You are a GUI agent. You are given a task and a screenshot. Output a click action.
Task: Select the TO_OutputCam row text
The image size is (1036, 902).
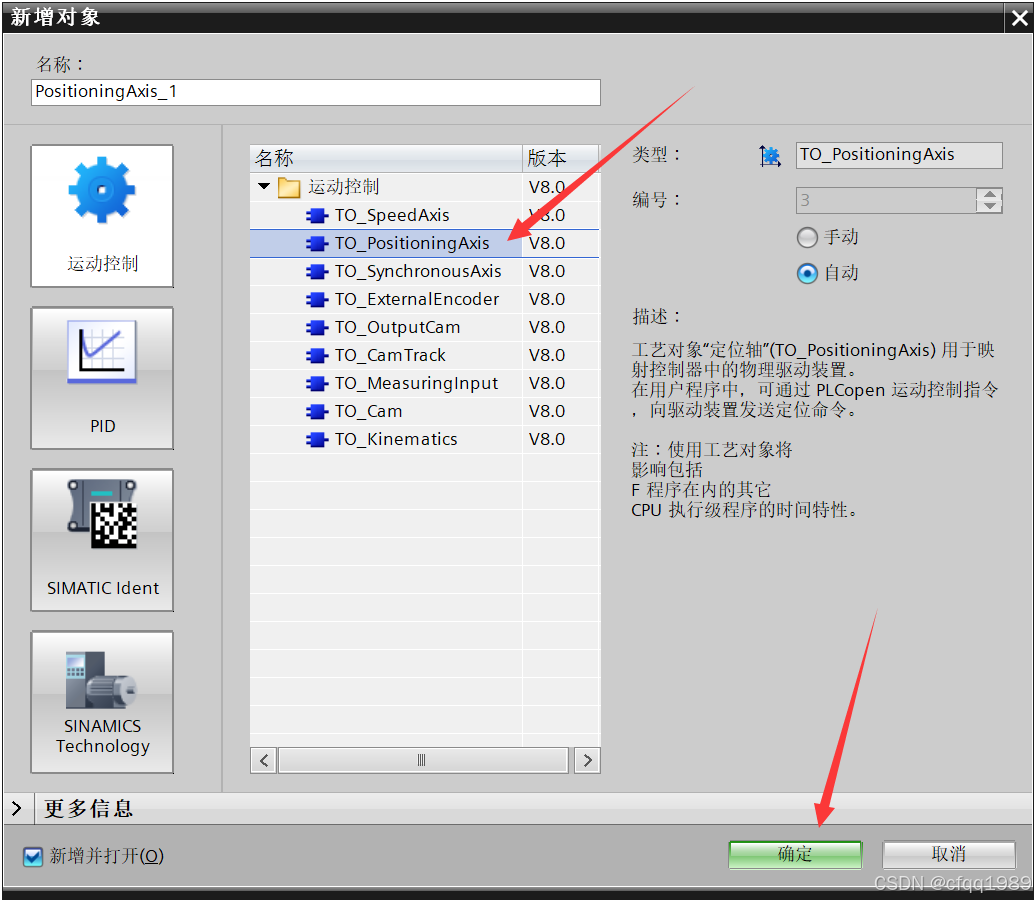click(397, 328)
